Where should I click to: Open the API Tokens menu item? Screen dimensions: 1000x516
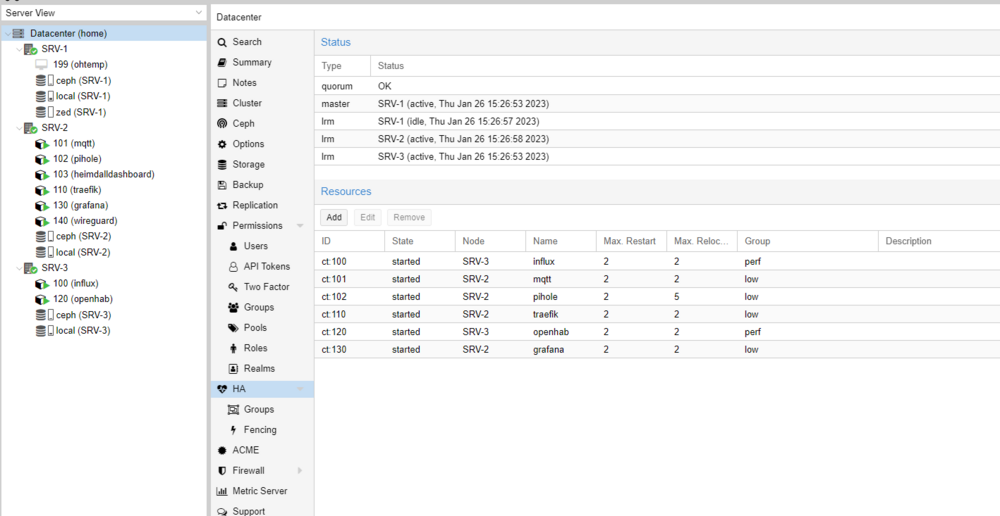[266, 267]
